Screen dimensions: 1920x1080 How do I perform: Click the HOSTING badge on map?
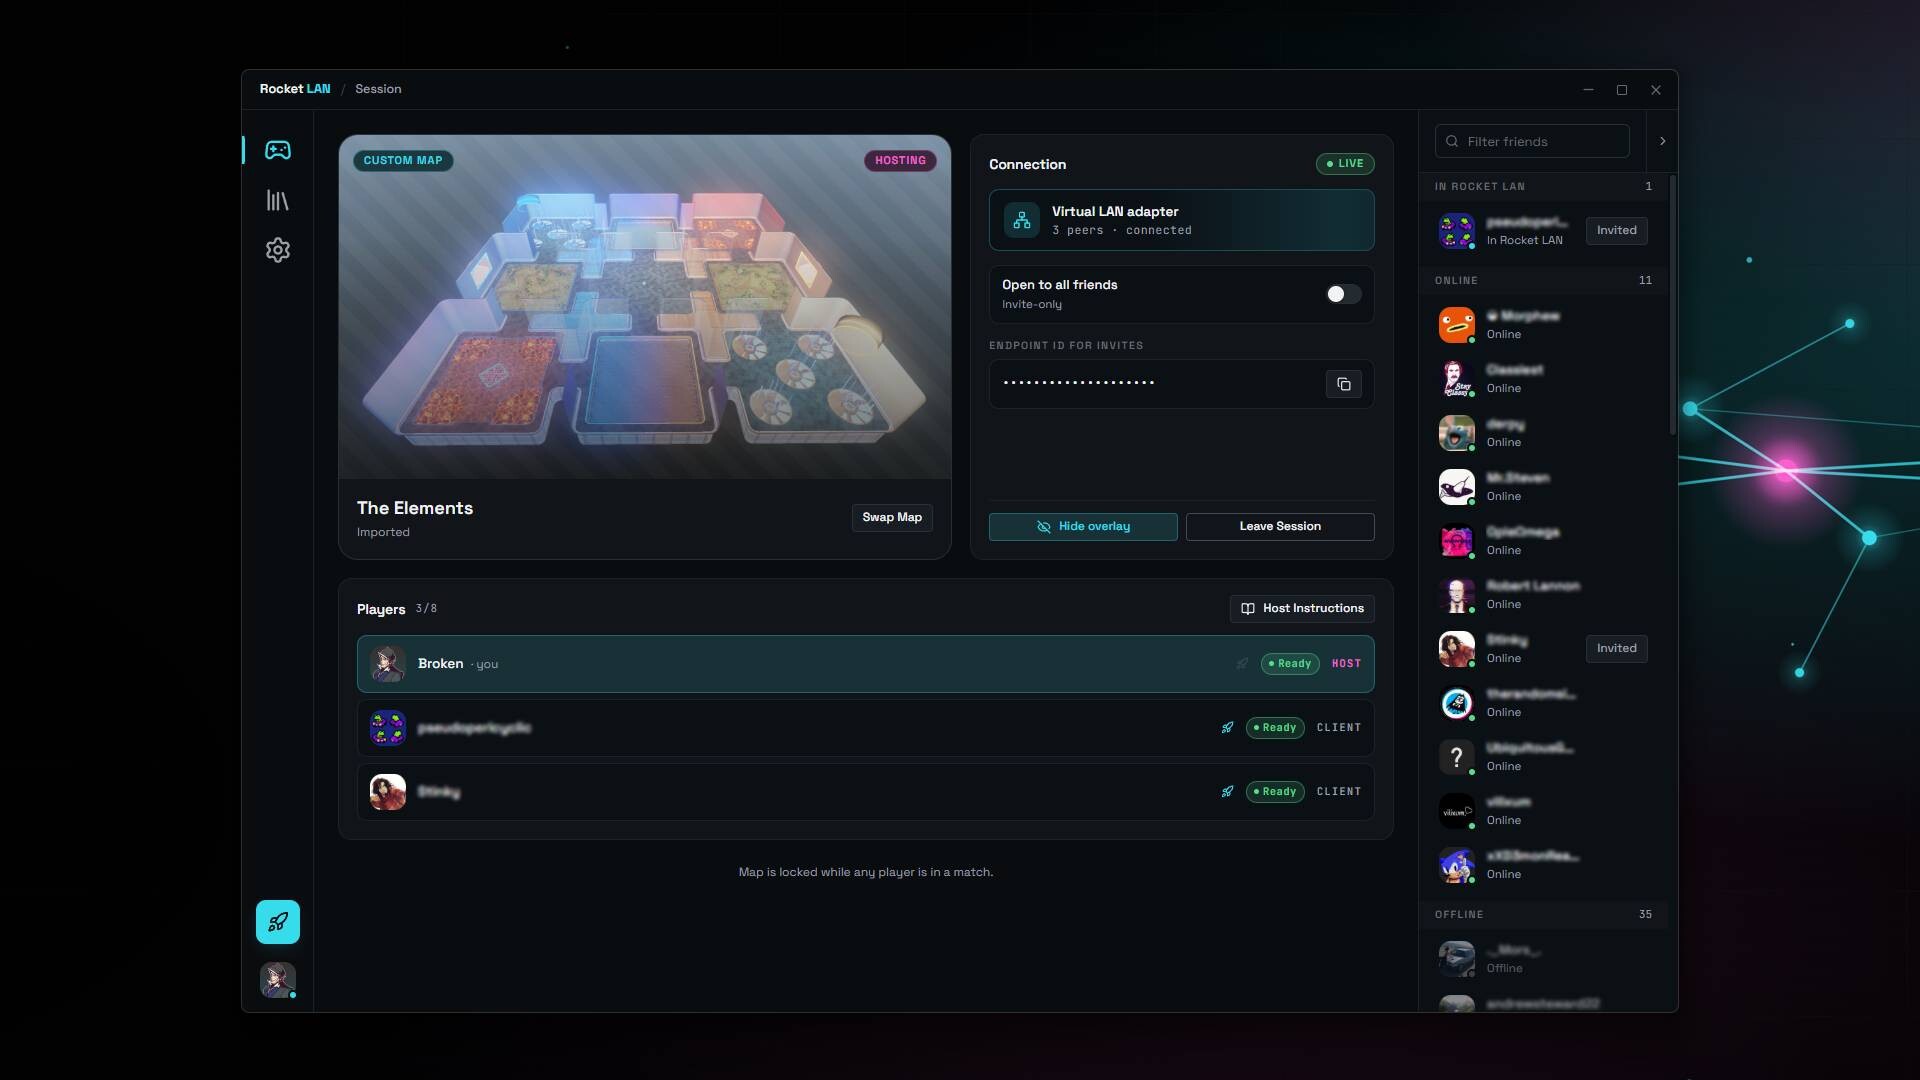click(900, 161)
